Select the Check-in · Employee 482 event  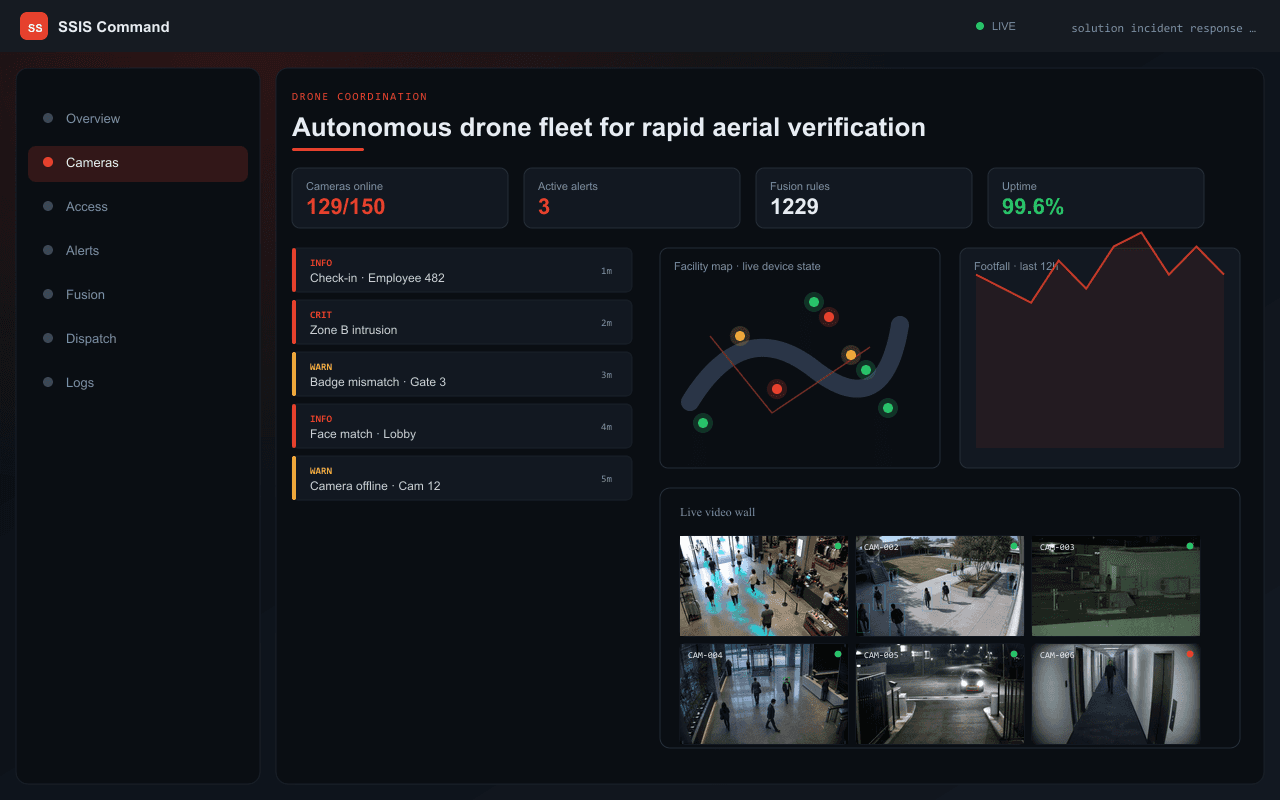pos(462,270)
